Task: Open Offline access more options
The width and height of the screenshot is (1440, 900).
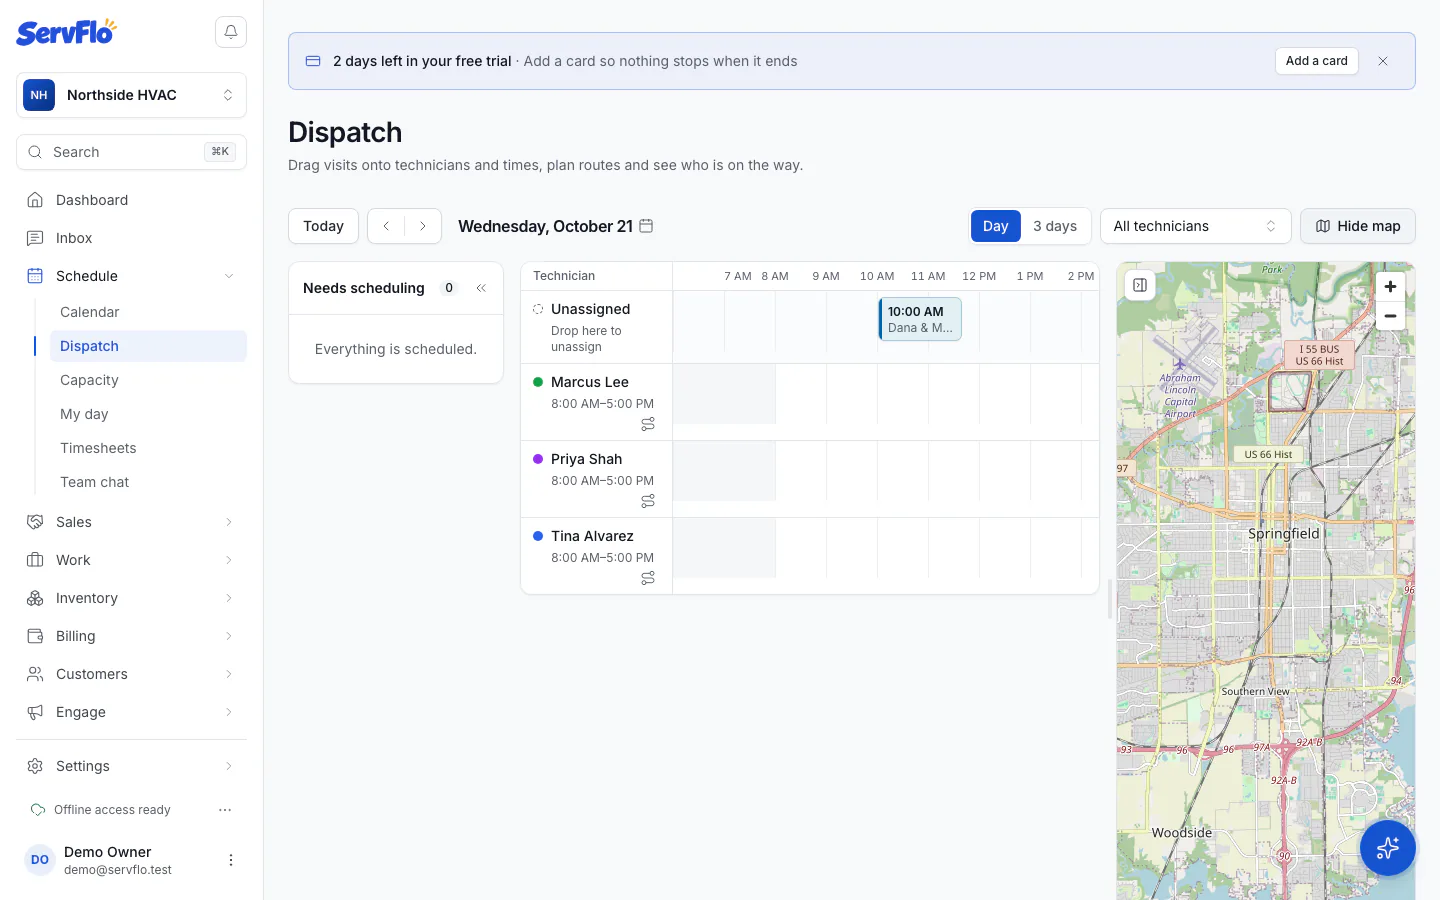Action: [x=225, y=810]
